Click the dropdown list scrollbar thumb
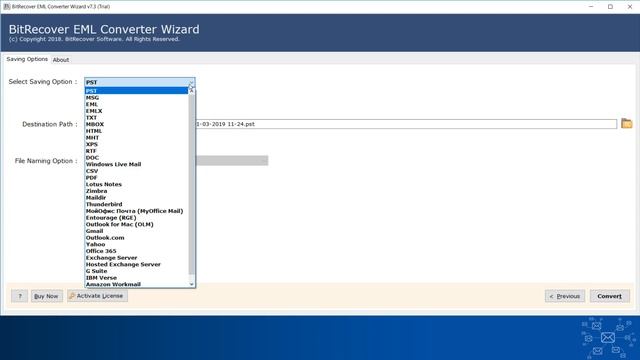 coord(191,184)
